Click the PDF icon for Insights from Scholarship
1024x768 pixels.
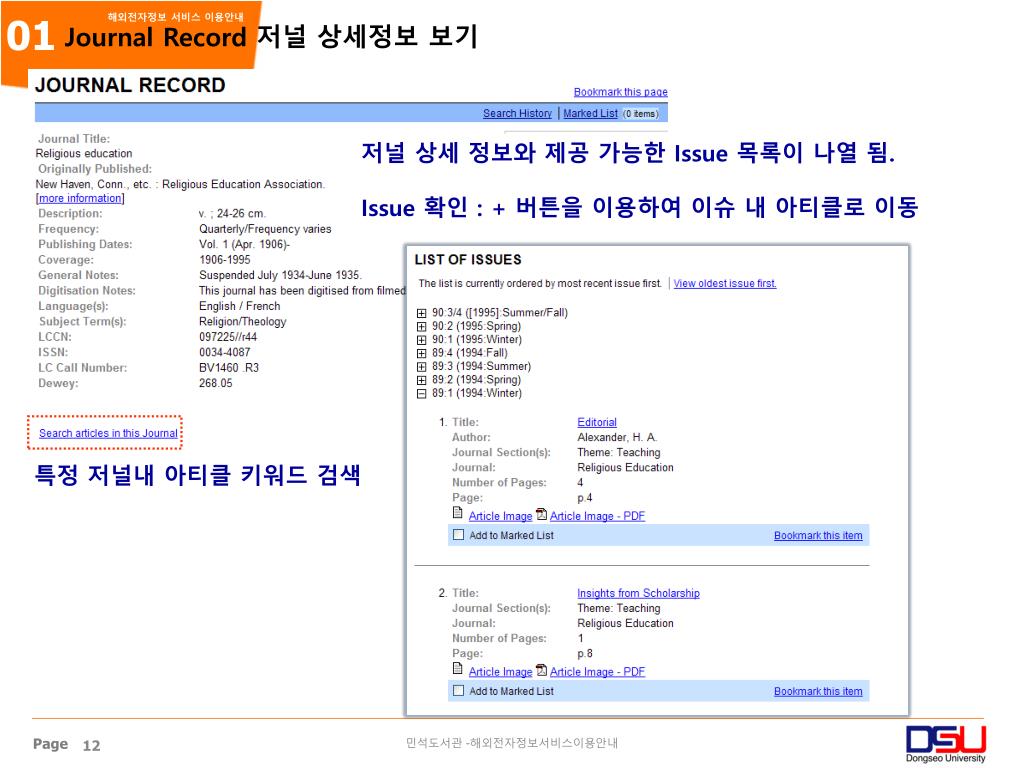click(541, 670)
